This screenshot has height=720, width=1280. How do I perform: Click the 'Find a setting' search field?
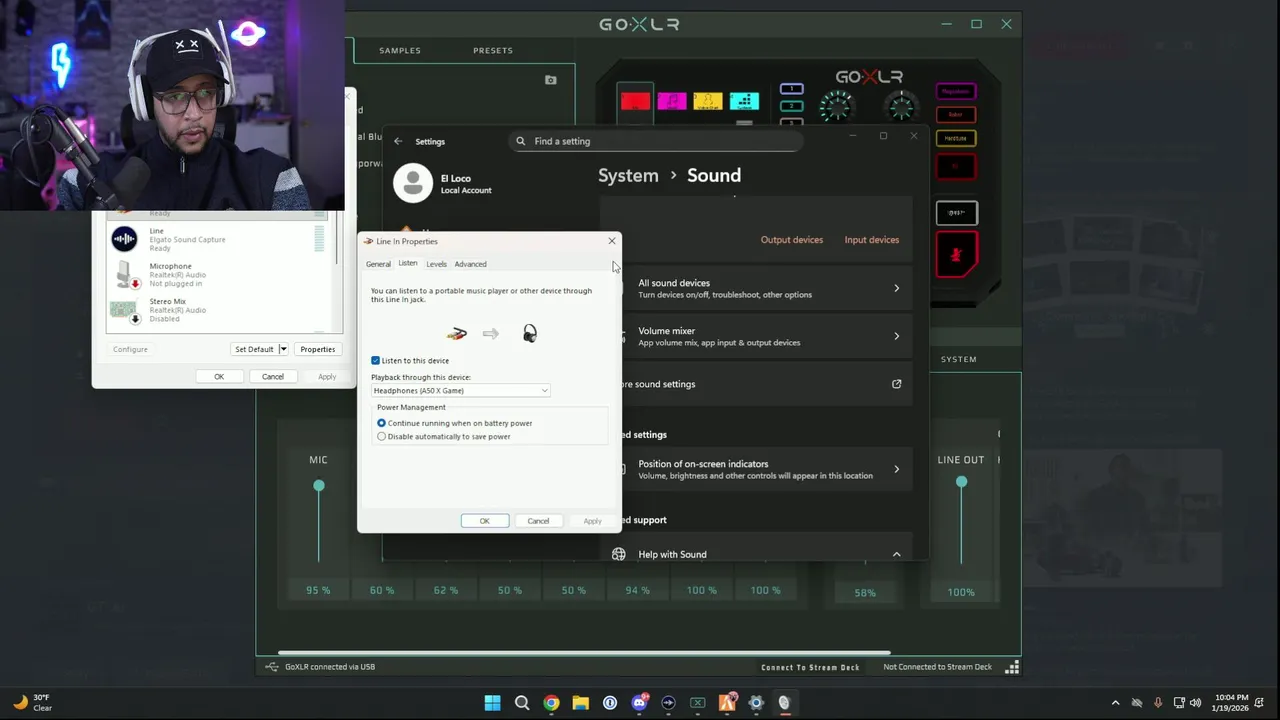point(655,141)
